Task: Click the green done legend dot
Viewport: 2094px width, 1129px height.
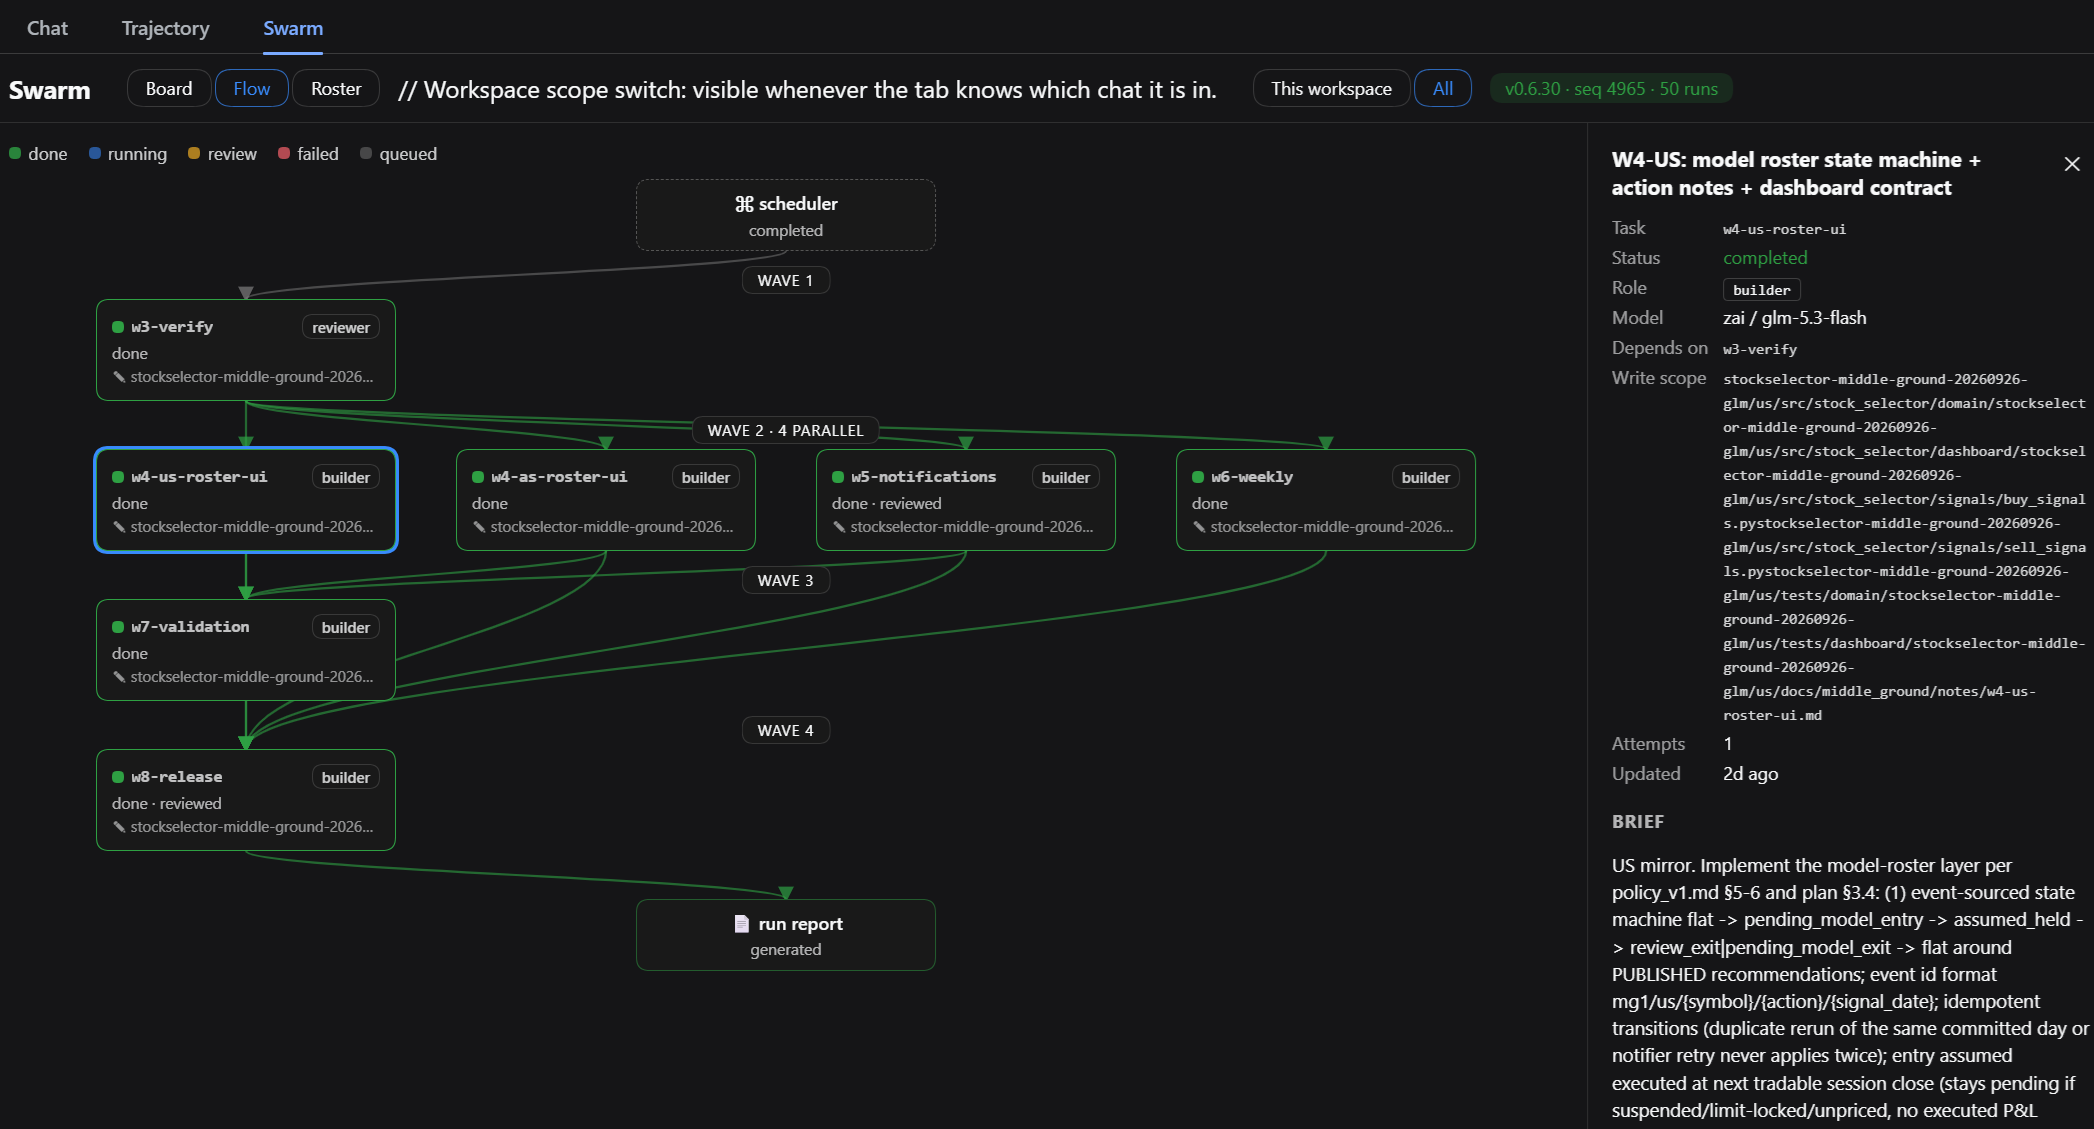Action: coord(15,153)
